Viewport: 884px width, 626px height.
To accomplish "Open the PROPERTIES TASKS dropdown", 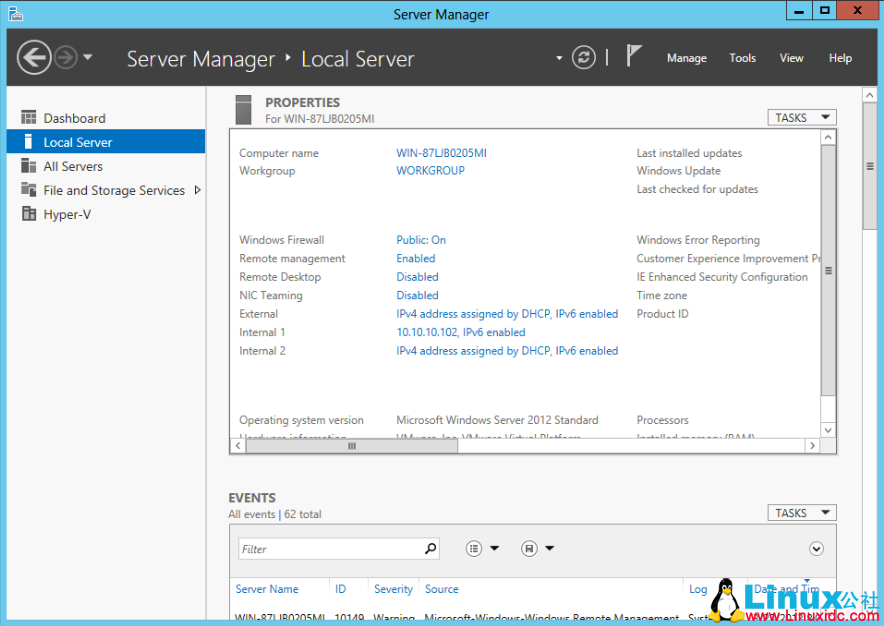I will [x=801, y=117].
